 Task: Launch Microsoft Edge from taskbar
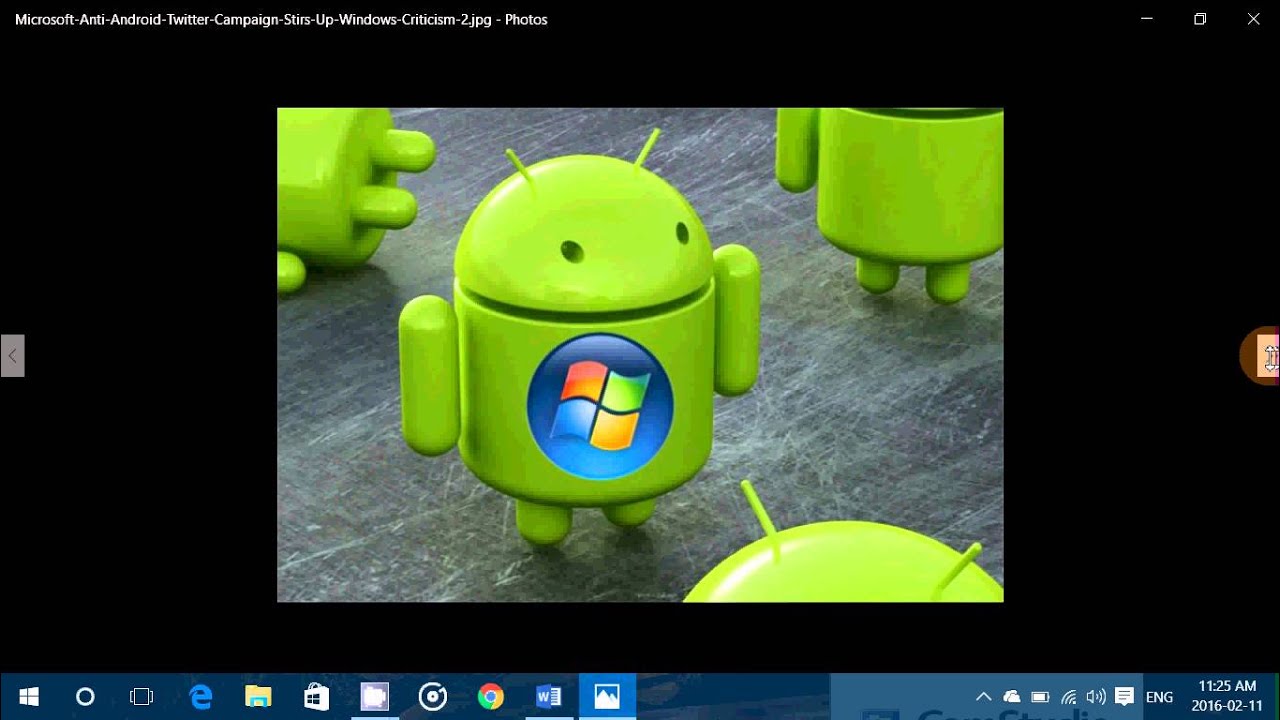pos(201,697)
